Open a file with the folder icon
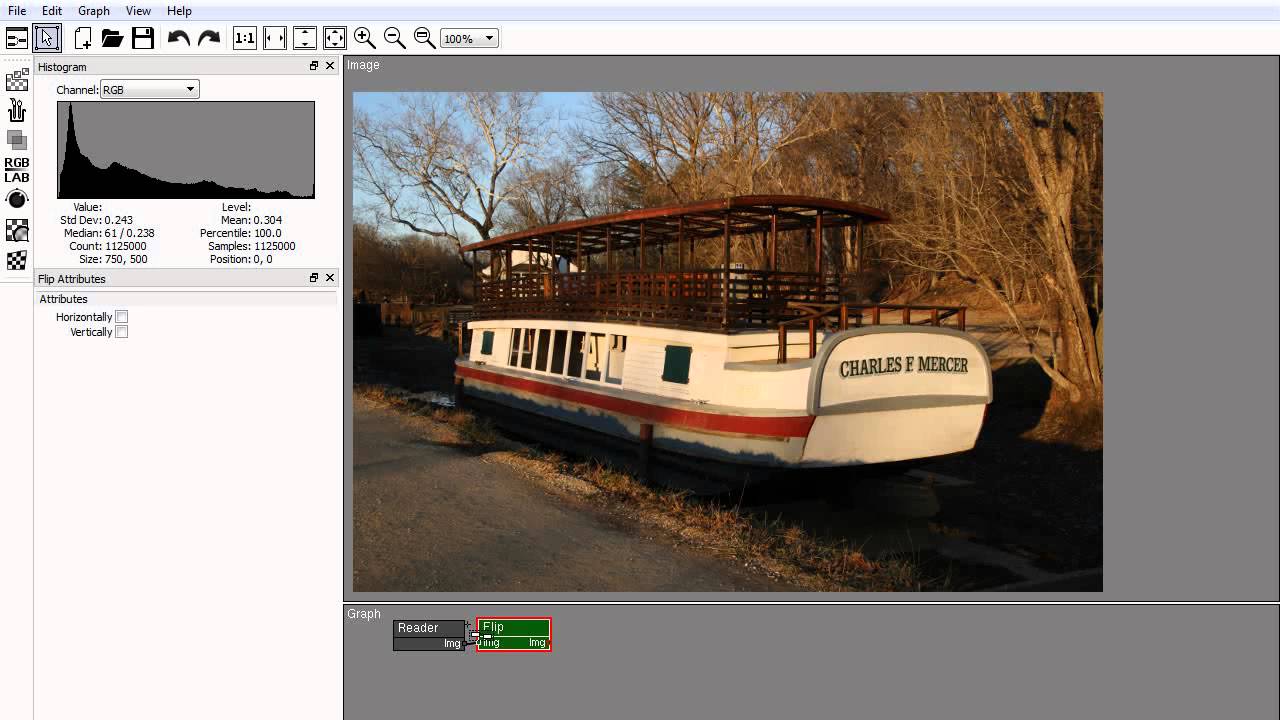 pos(112,39)
